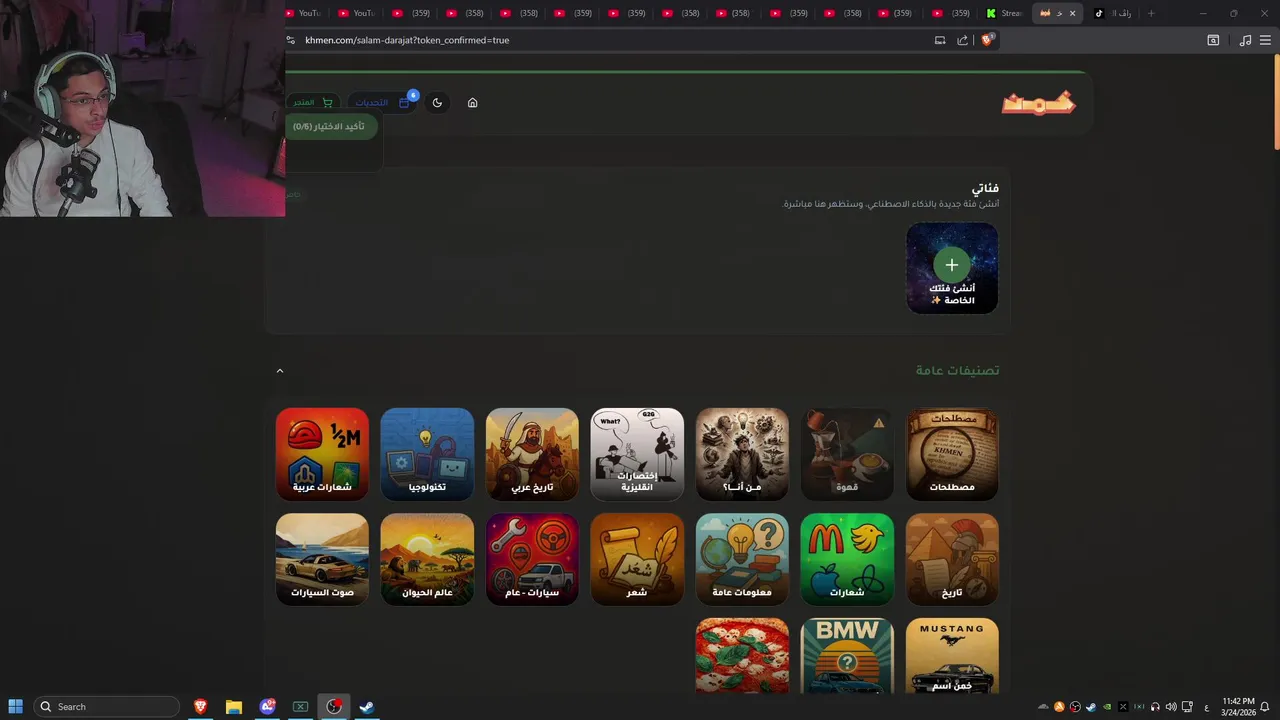Open the التحديات challenges button
The image size is (1280, 720).
383,102
